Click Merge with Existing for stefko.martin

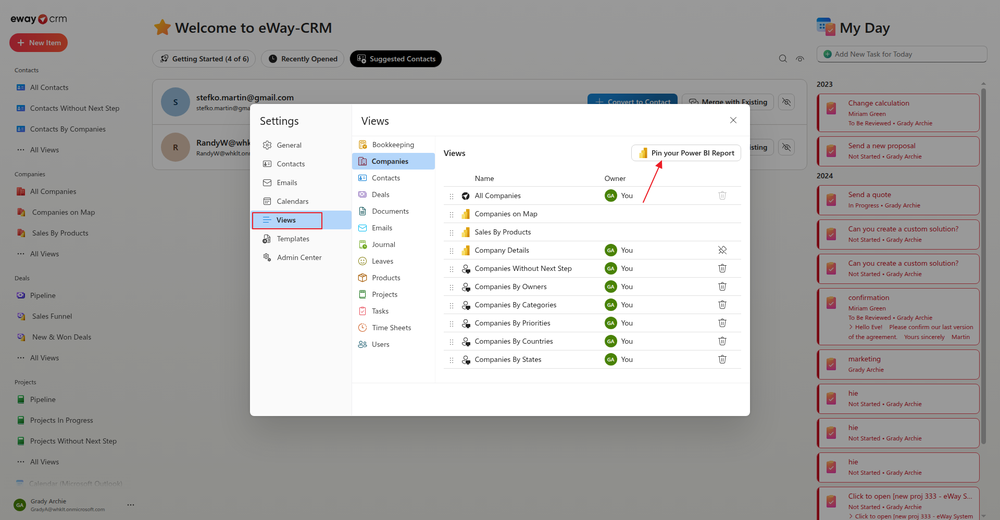tap(728, 102)
